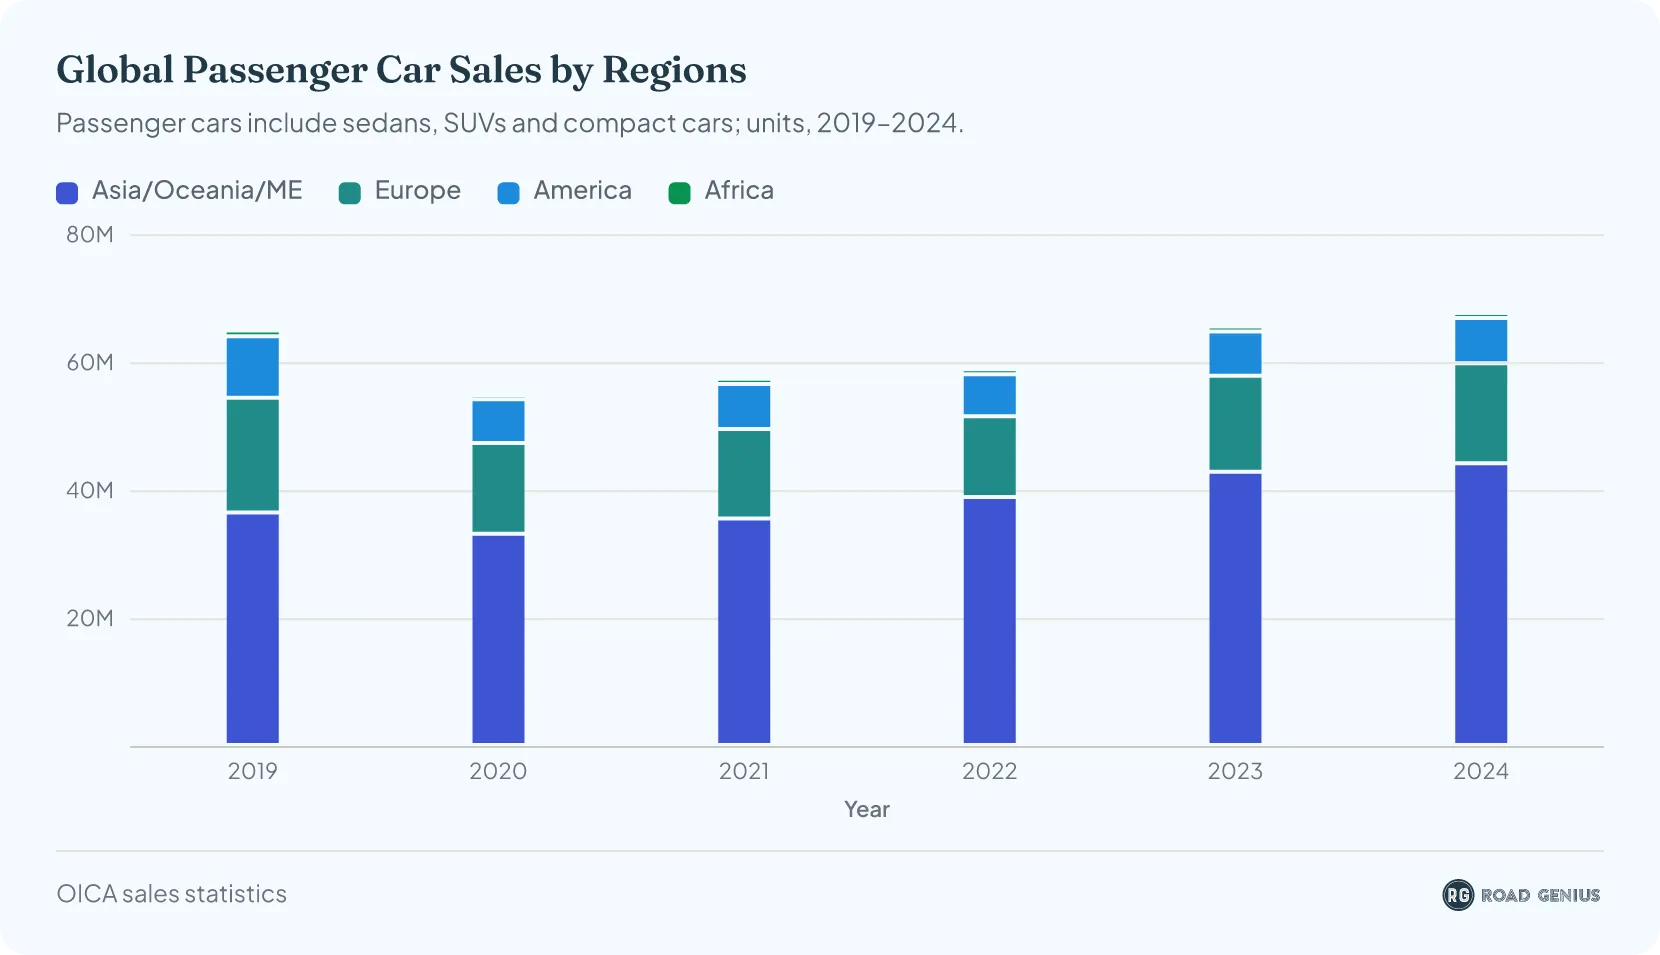Click the 2024 Asia/Oceania/ME bar segment
1660x955 pixels.
(x=1481, y=605)
